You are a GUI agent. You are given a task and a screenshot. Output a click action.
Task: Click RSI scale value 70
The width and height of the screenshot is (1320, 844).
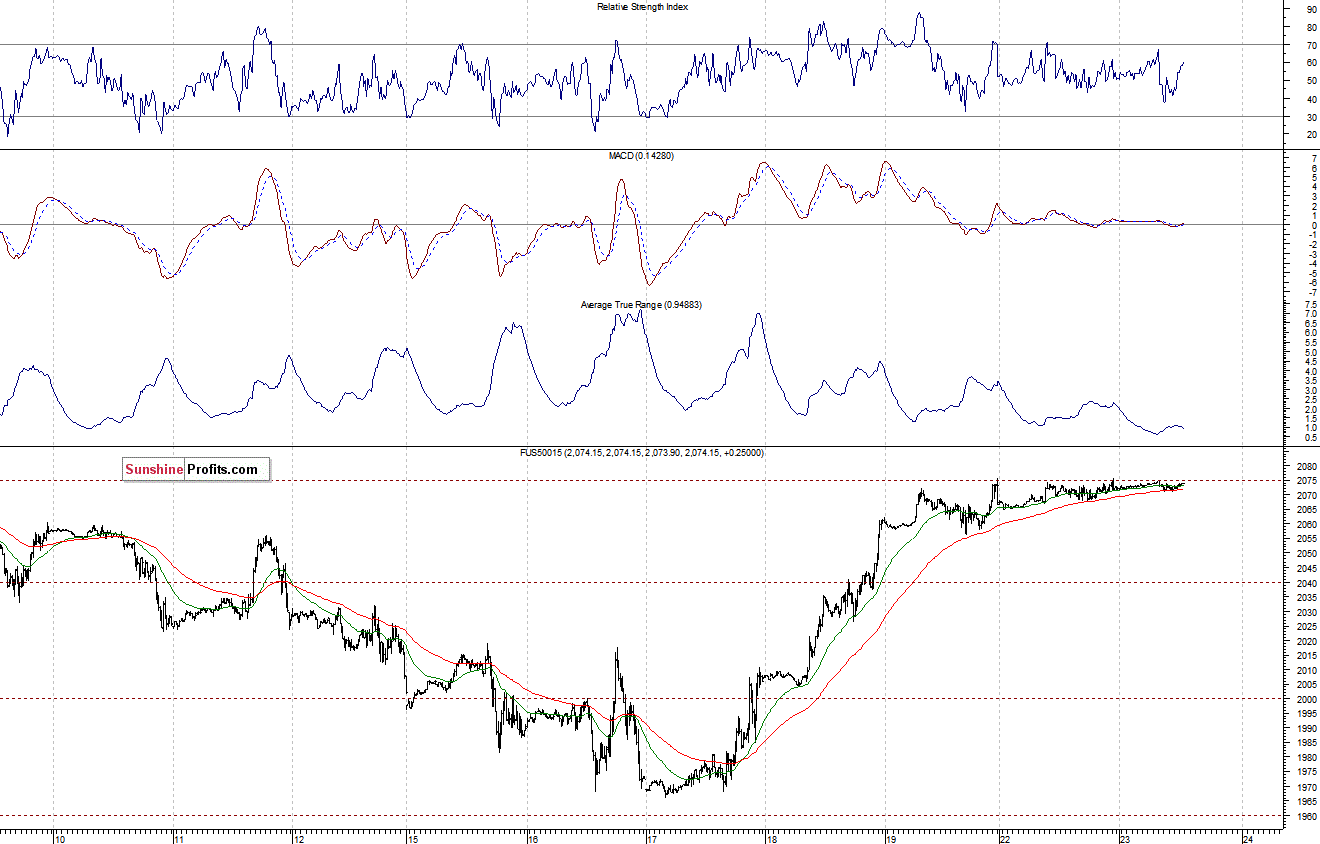[x=1311, y=45]
